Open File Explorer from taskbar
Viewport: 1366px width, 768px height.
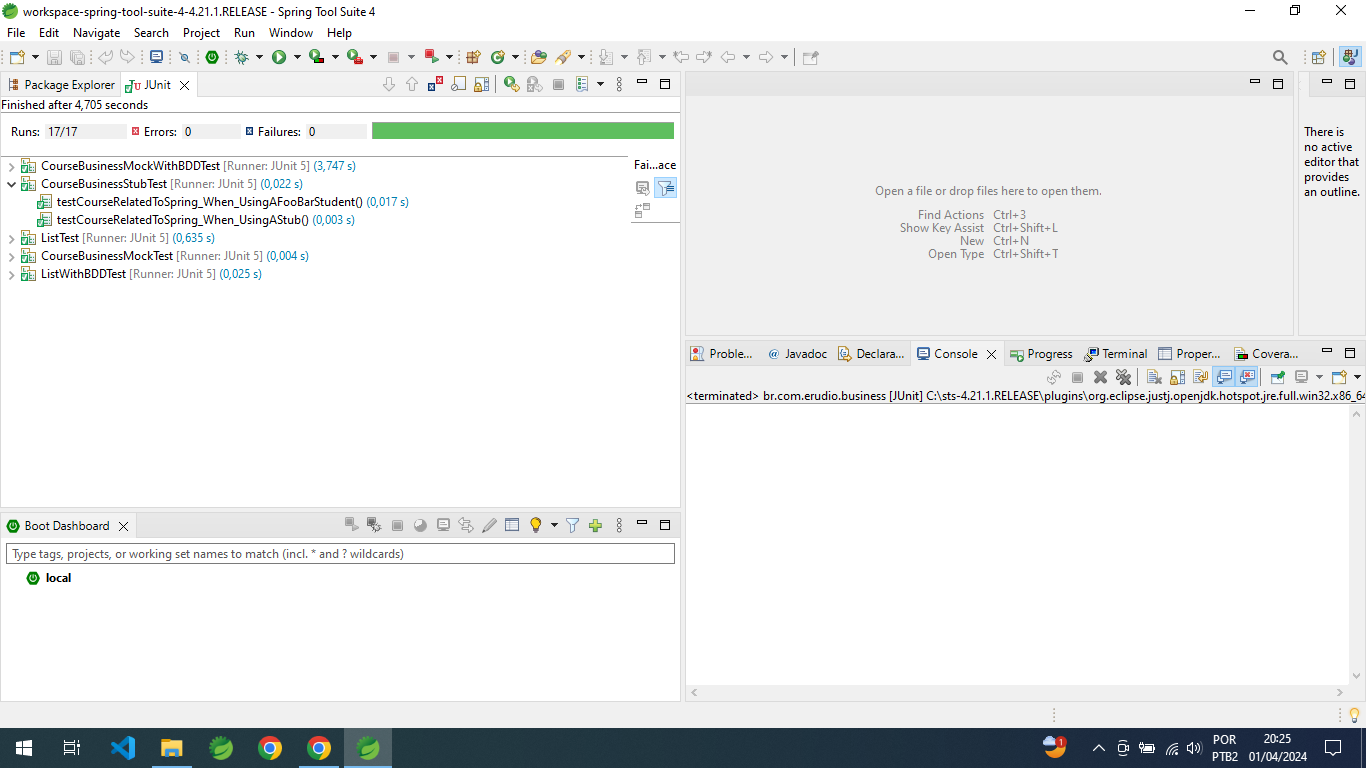tap(172, 748)
